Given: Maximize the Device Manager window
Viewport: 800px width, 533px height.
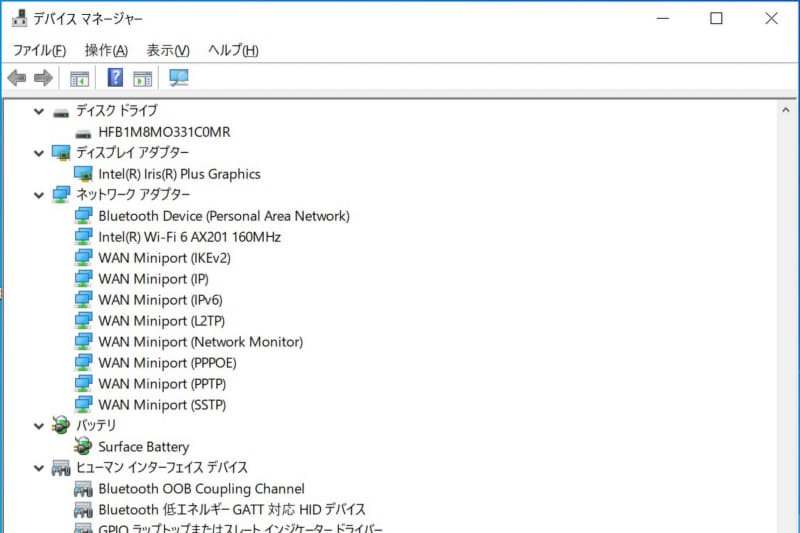Looking at the screenshot, I should tap(716, 18).
